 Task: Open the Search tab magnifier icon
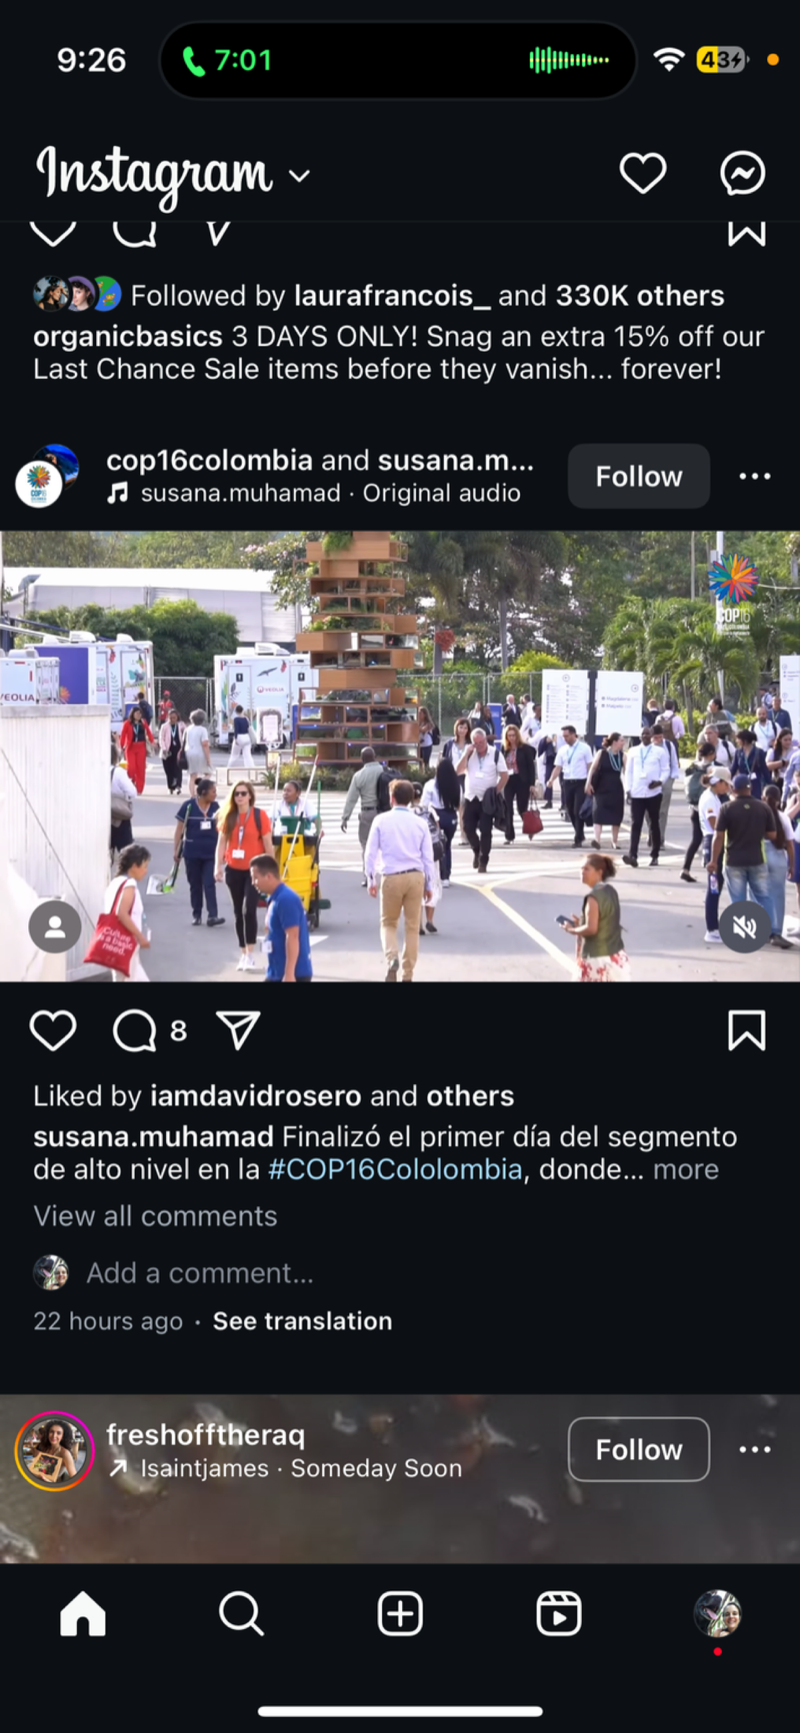(x=241, y=1613)
